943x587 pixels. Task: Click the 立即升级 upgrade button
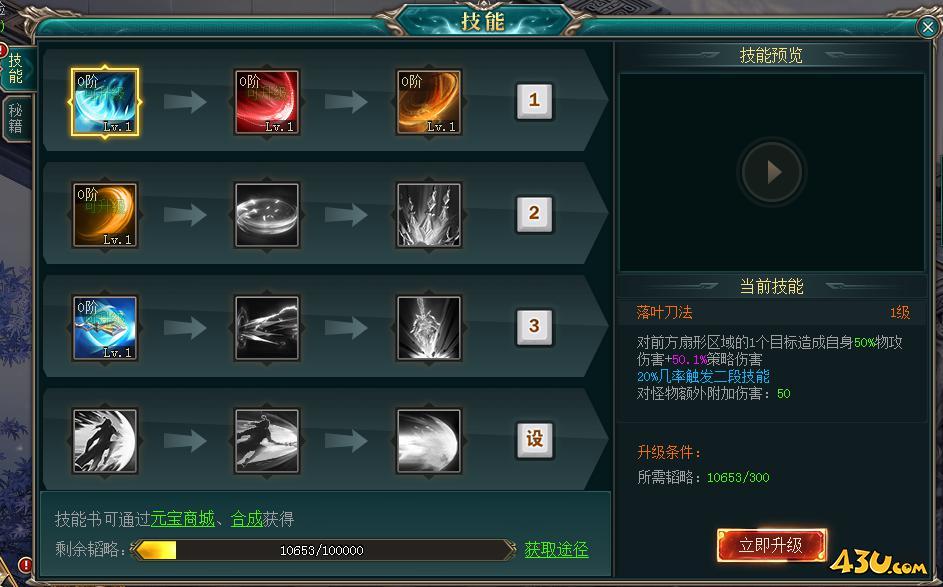click(771, 546)
